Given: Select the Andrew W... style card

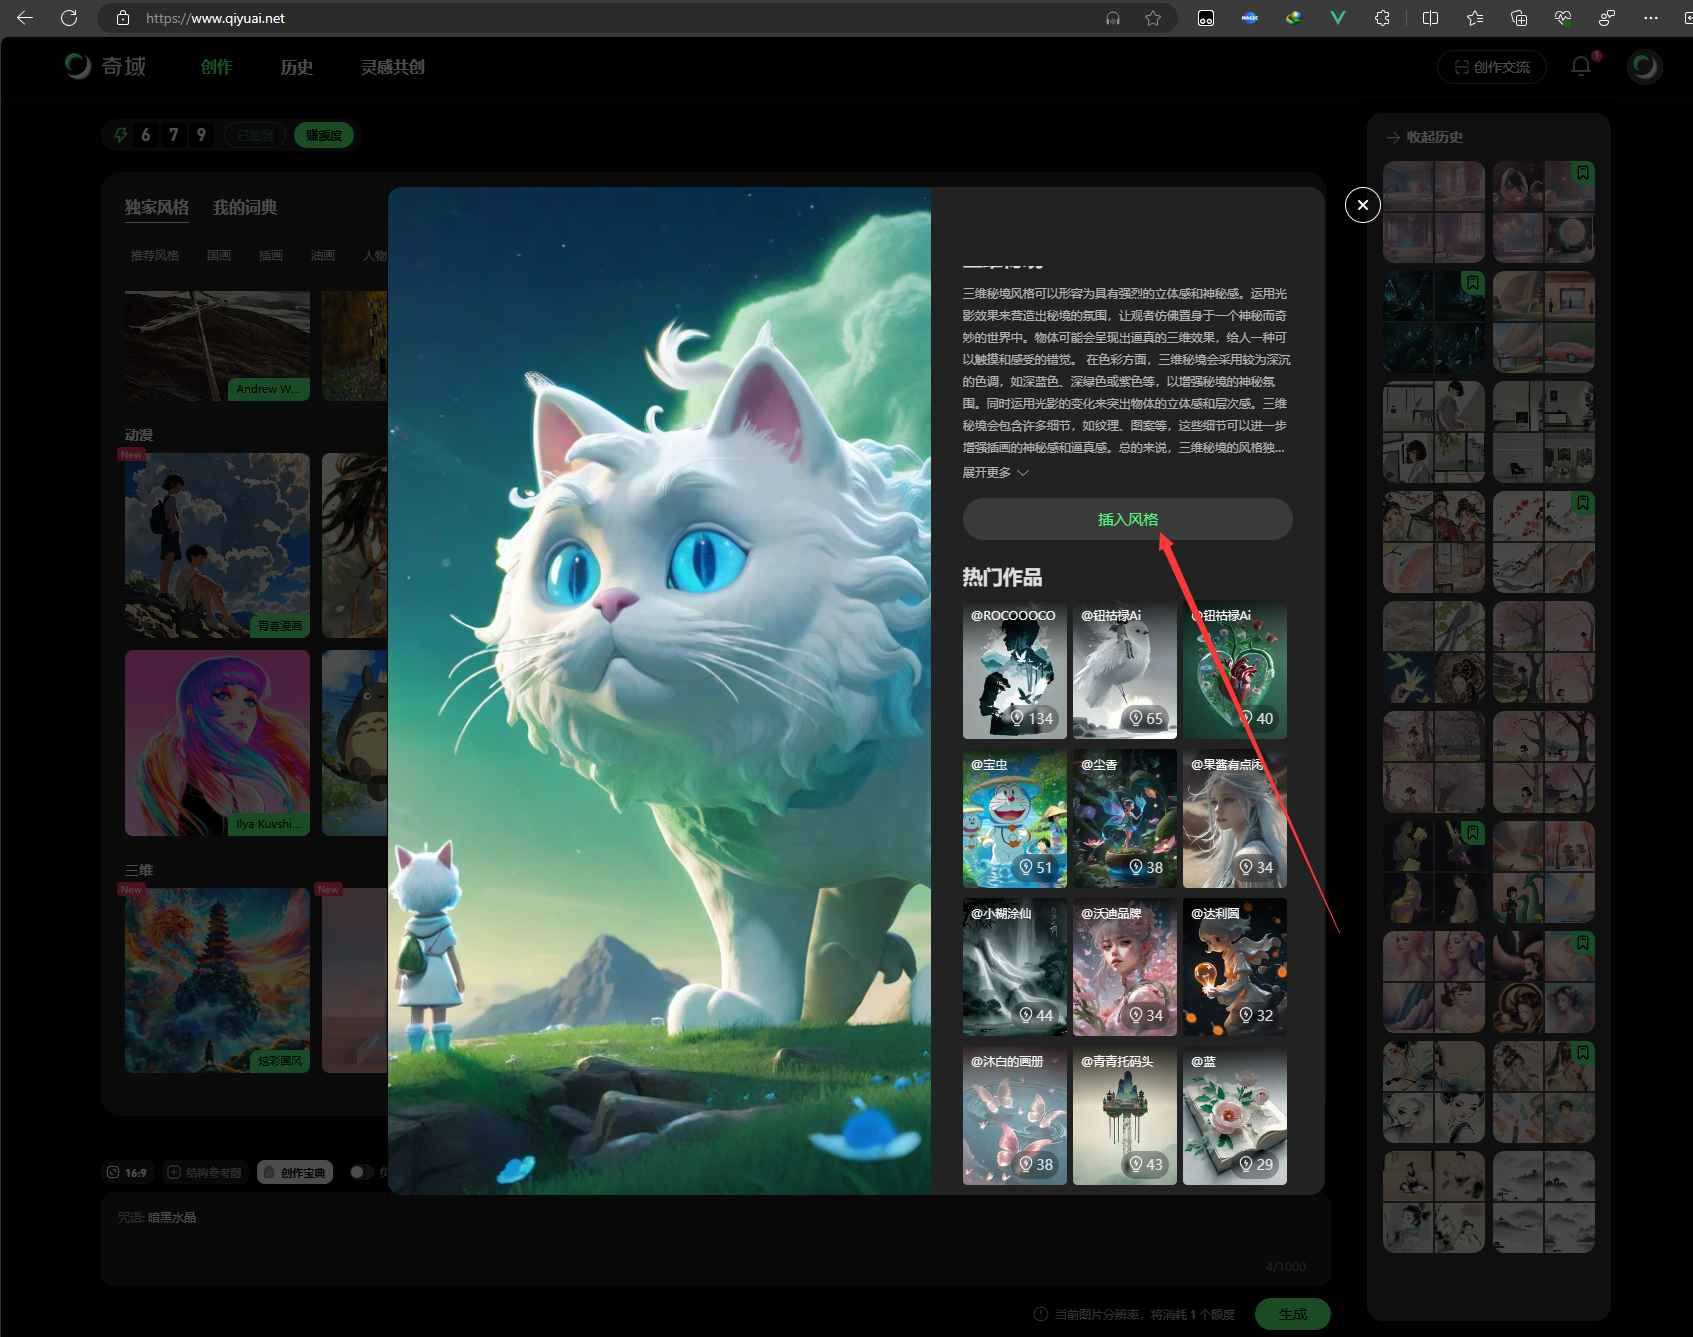Looking at the screenshot, I should [x=217, y=346].
